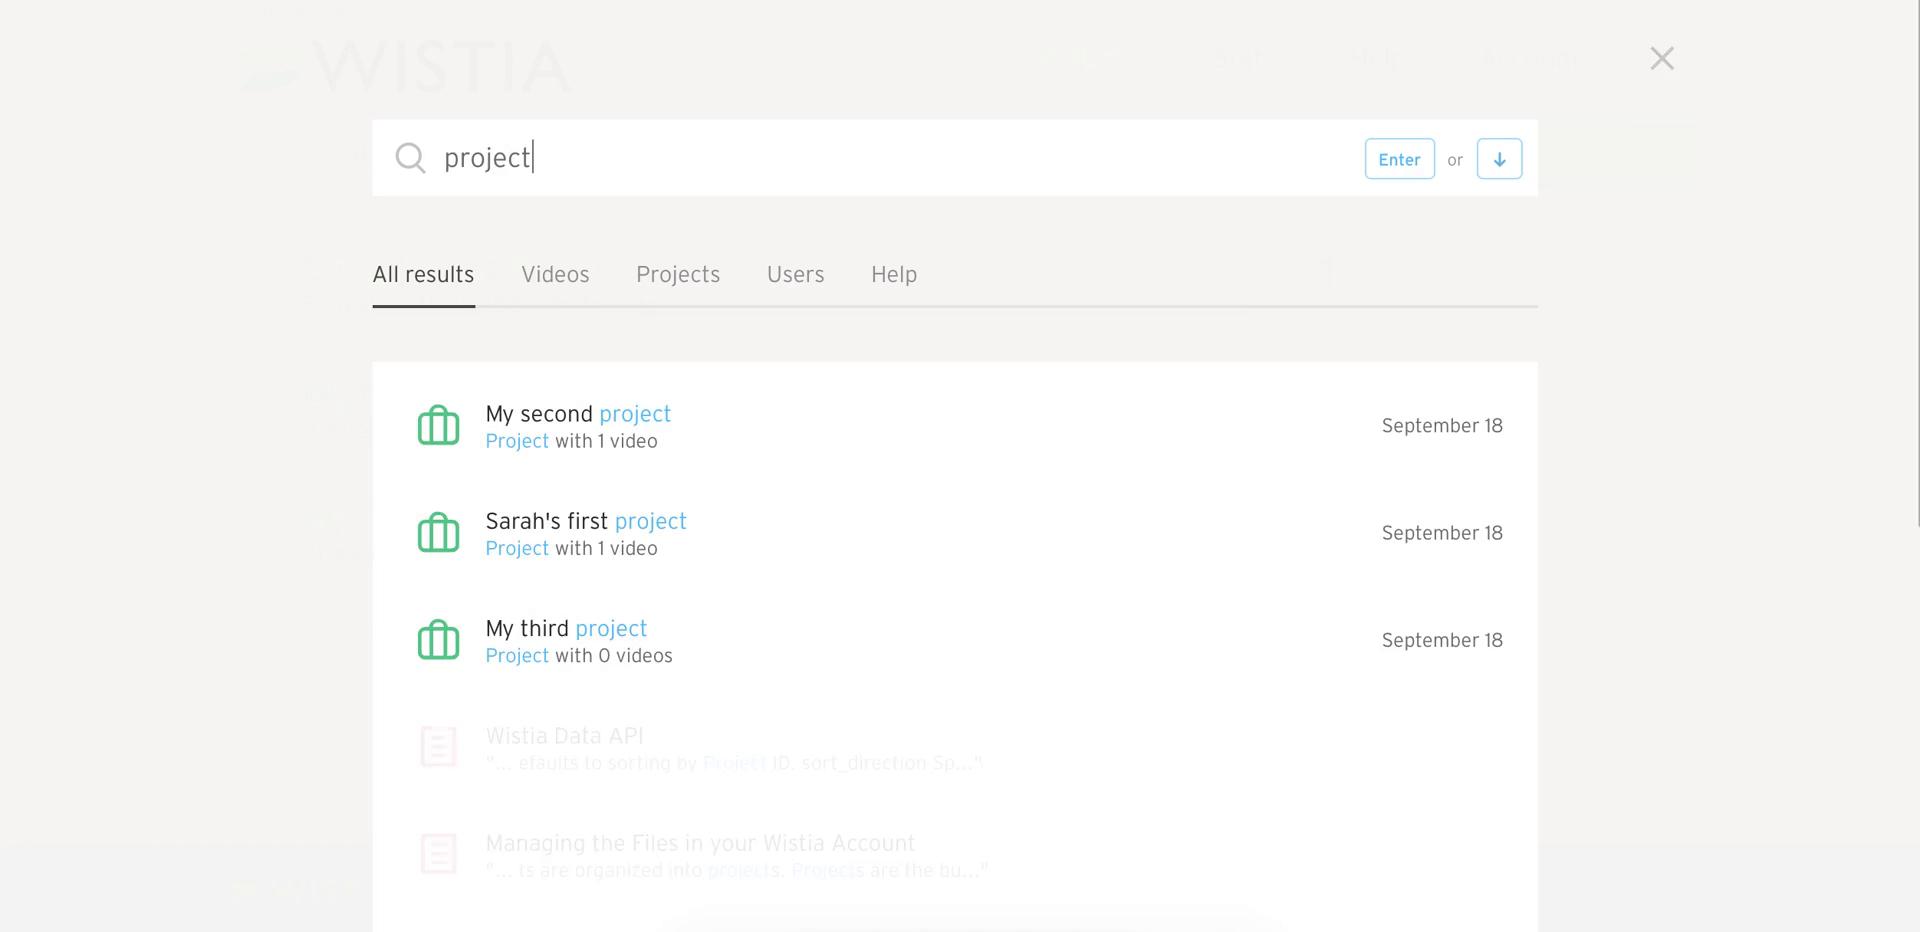Switch to the Users tab

[x=795, y=275]
